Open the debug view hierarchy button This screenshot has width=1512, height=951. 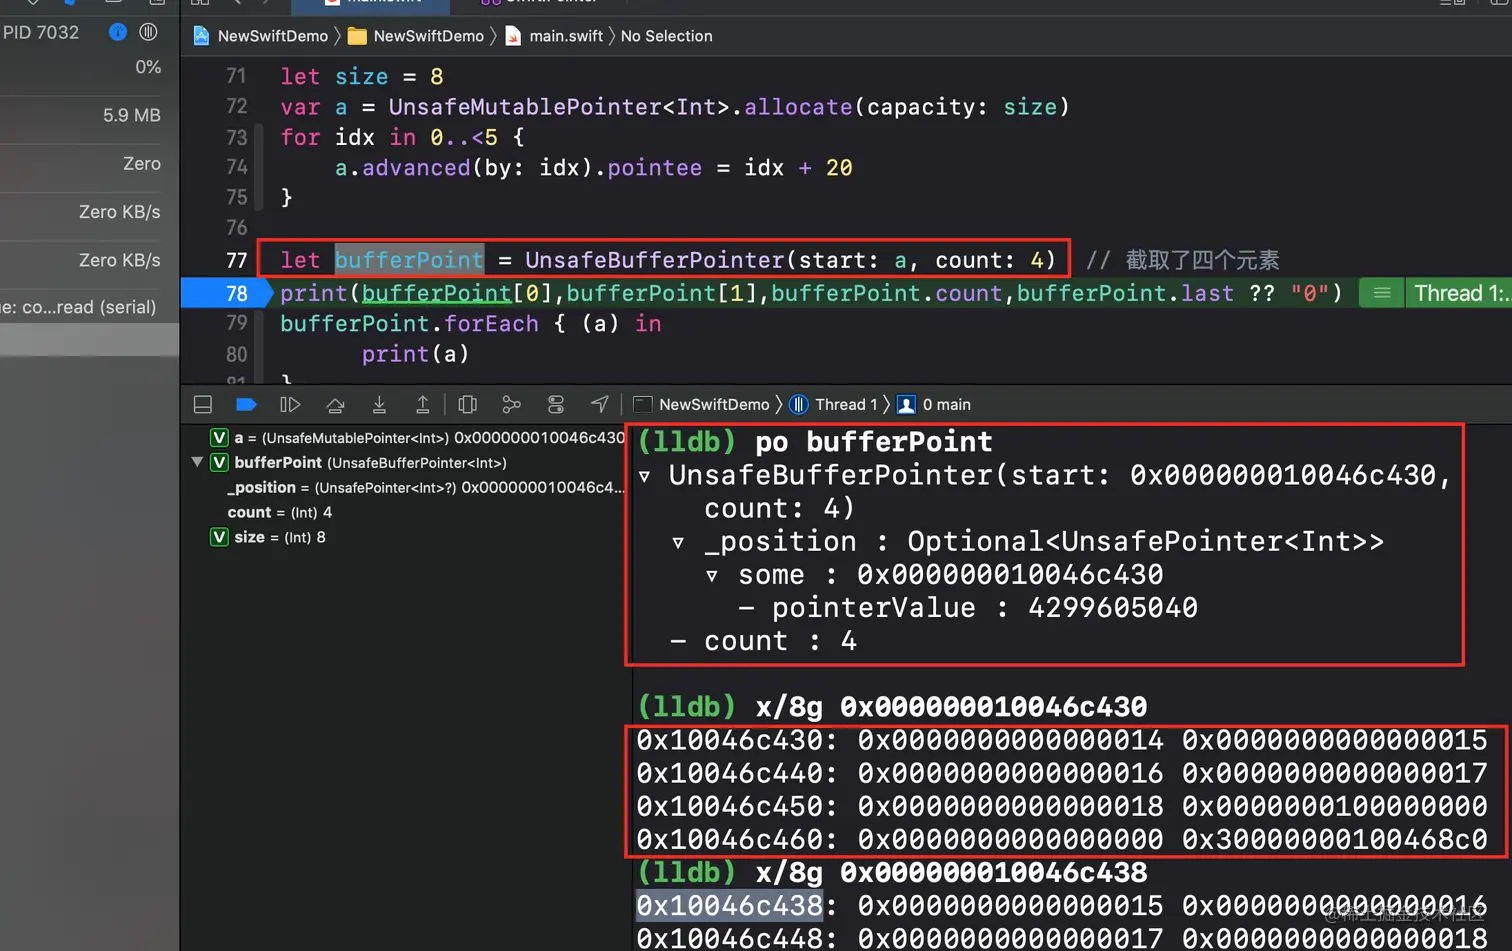coord(467,405)
